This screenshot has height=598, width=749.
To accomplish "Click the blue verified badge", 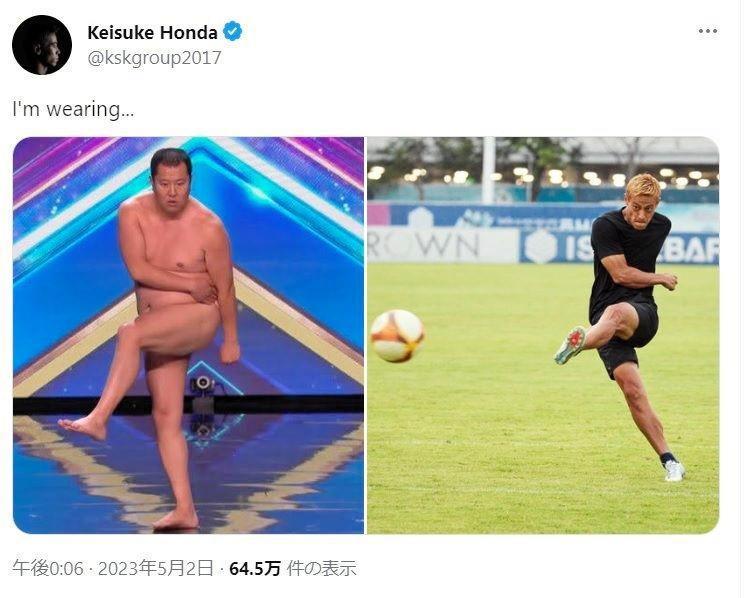I will coord(233,32).
